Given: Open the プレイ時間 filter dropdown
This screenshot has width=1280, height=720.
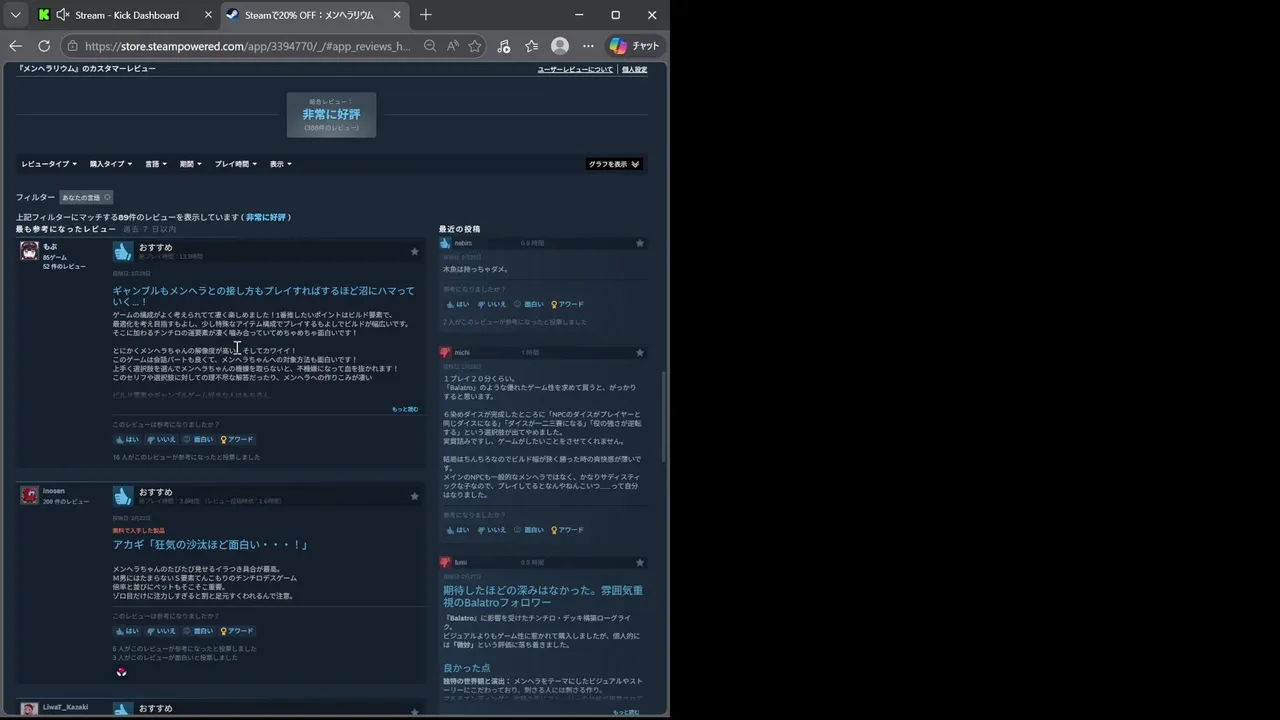Looking at the screenshot, I should (x=235, y=164).
